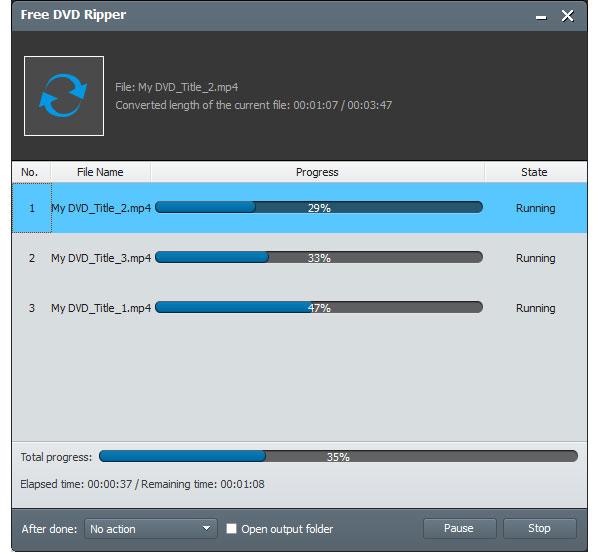Select row My DVD_Title_1.mp4
Image resolution: width=600 pixels, height=552 pixels.
coord(300,308)
